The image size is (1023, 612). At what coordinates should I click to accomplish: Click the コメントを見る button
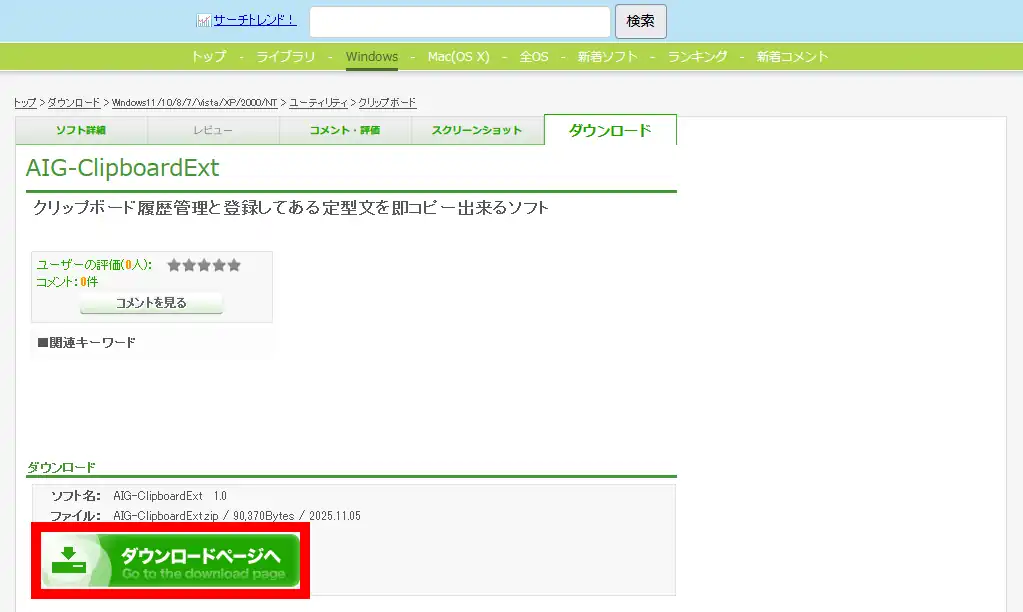[x=151, y=303]
